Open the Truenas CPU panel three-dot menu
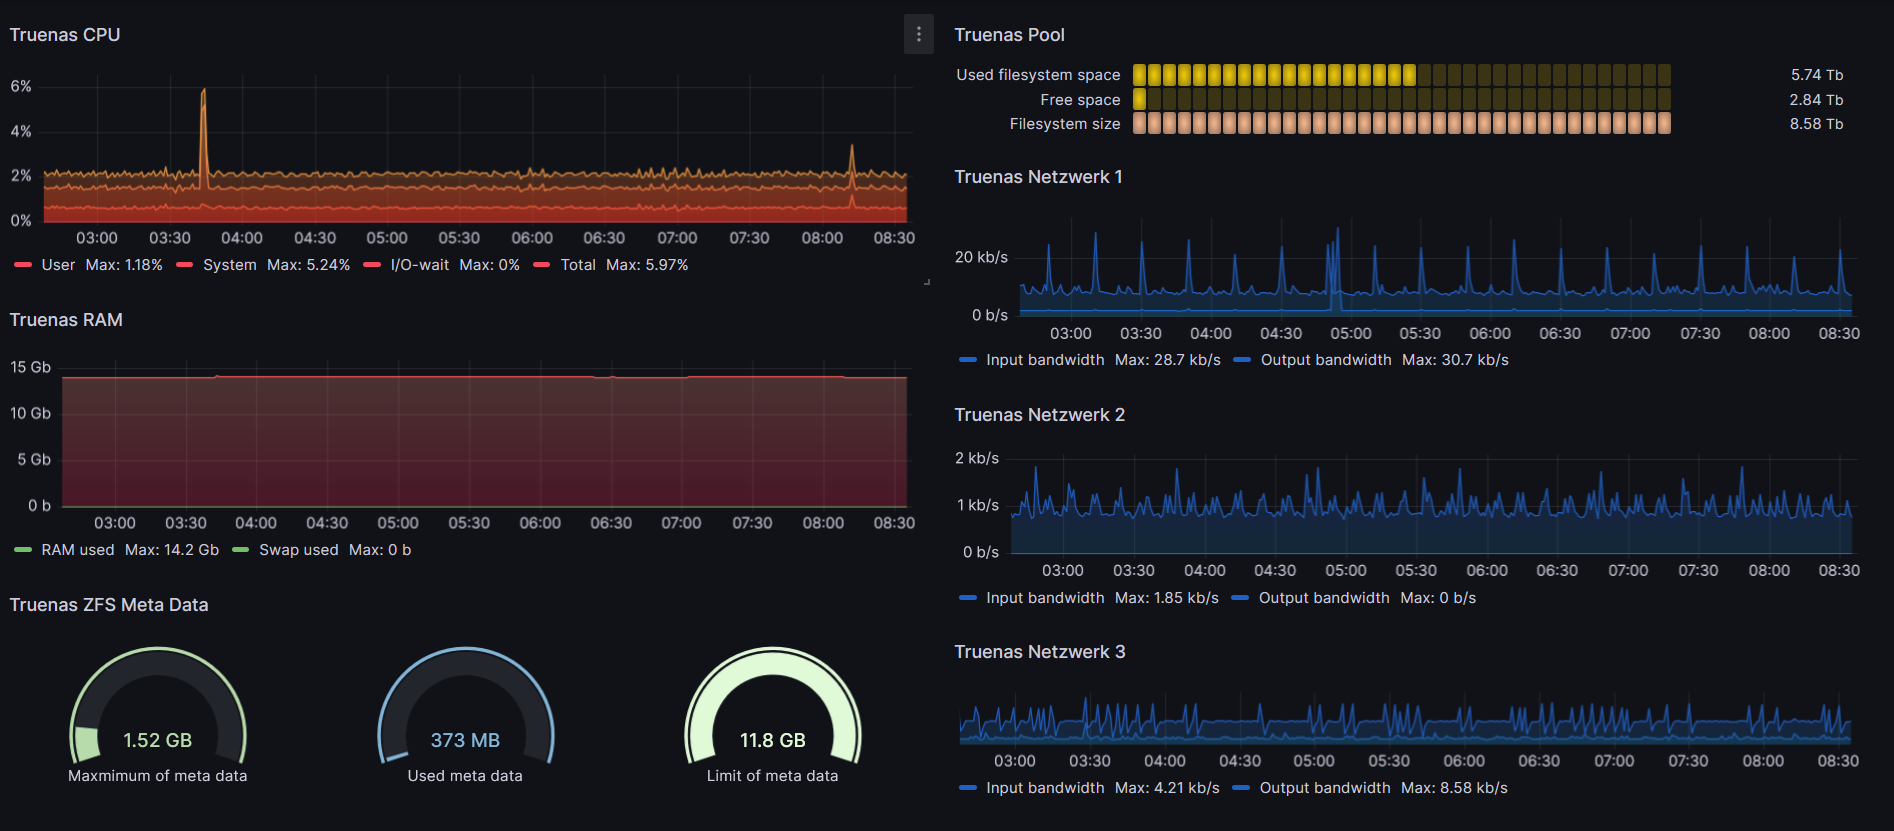 pos(918,34)
